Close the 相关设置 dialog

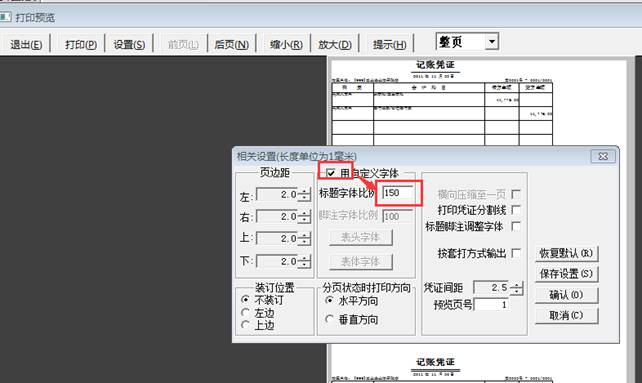(x=603, y=156)
